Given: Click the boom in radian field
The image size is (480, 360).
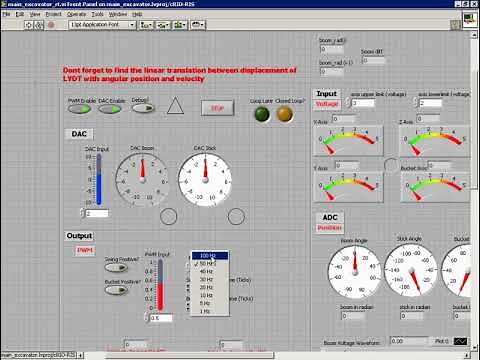Looking at the screenshot, I should [x=353, y=316].
